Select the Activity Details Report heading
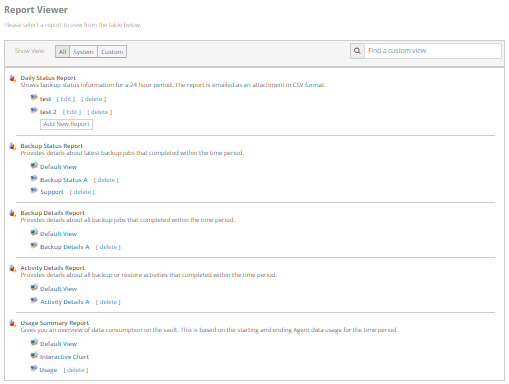The width and height of the screenshot is (509, 384). [52, 268]
